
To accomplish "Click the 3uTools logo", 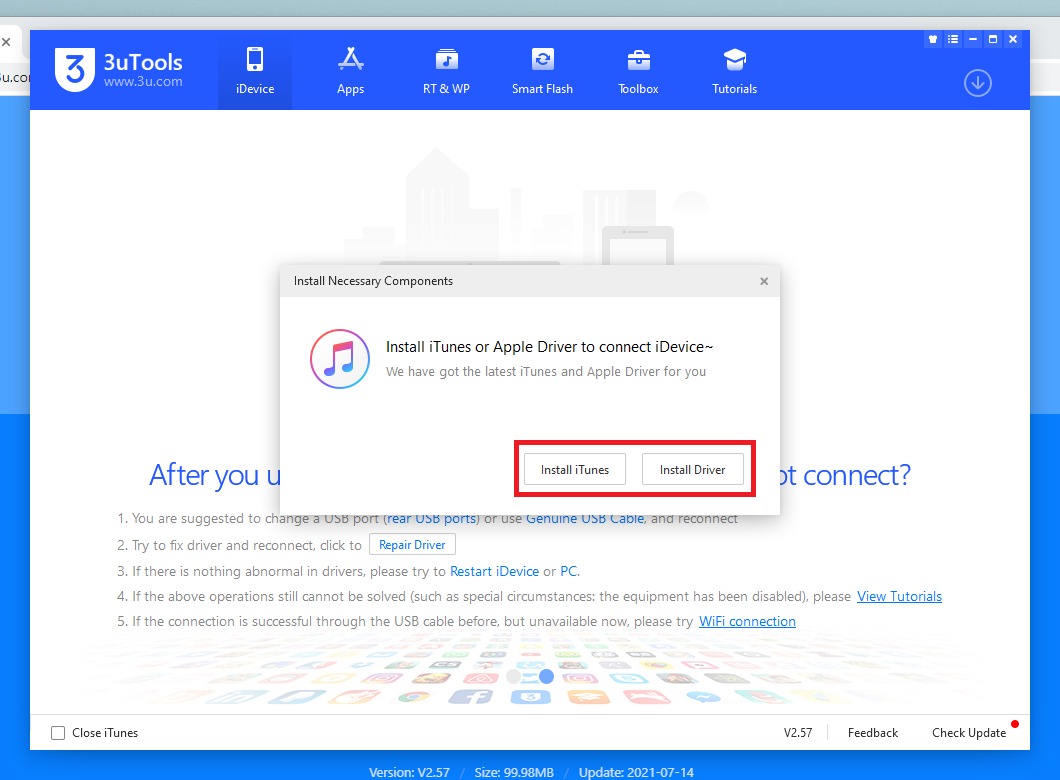I will (119, 69).
